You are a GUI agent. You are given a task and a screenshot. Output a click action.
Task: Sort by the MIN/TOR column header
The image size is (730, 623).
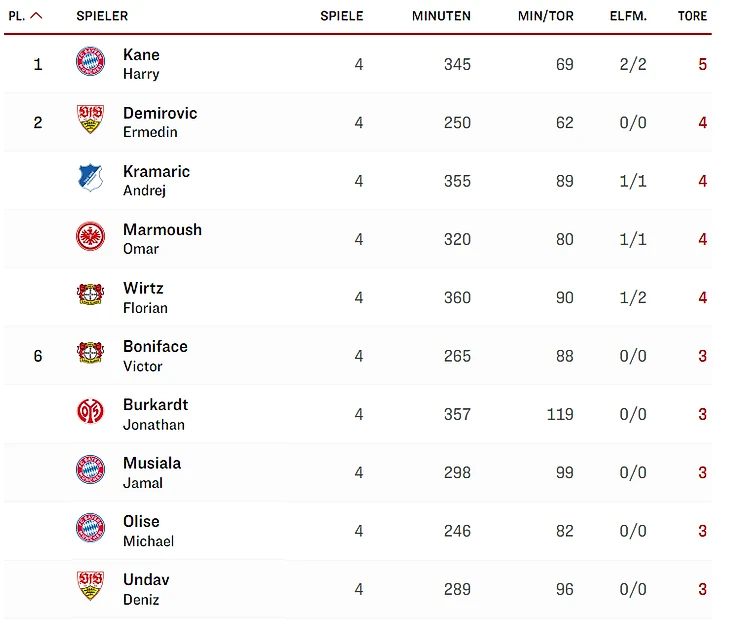(x=546, y=16)
